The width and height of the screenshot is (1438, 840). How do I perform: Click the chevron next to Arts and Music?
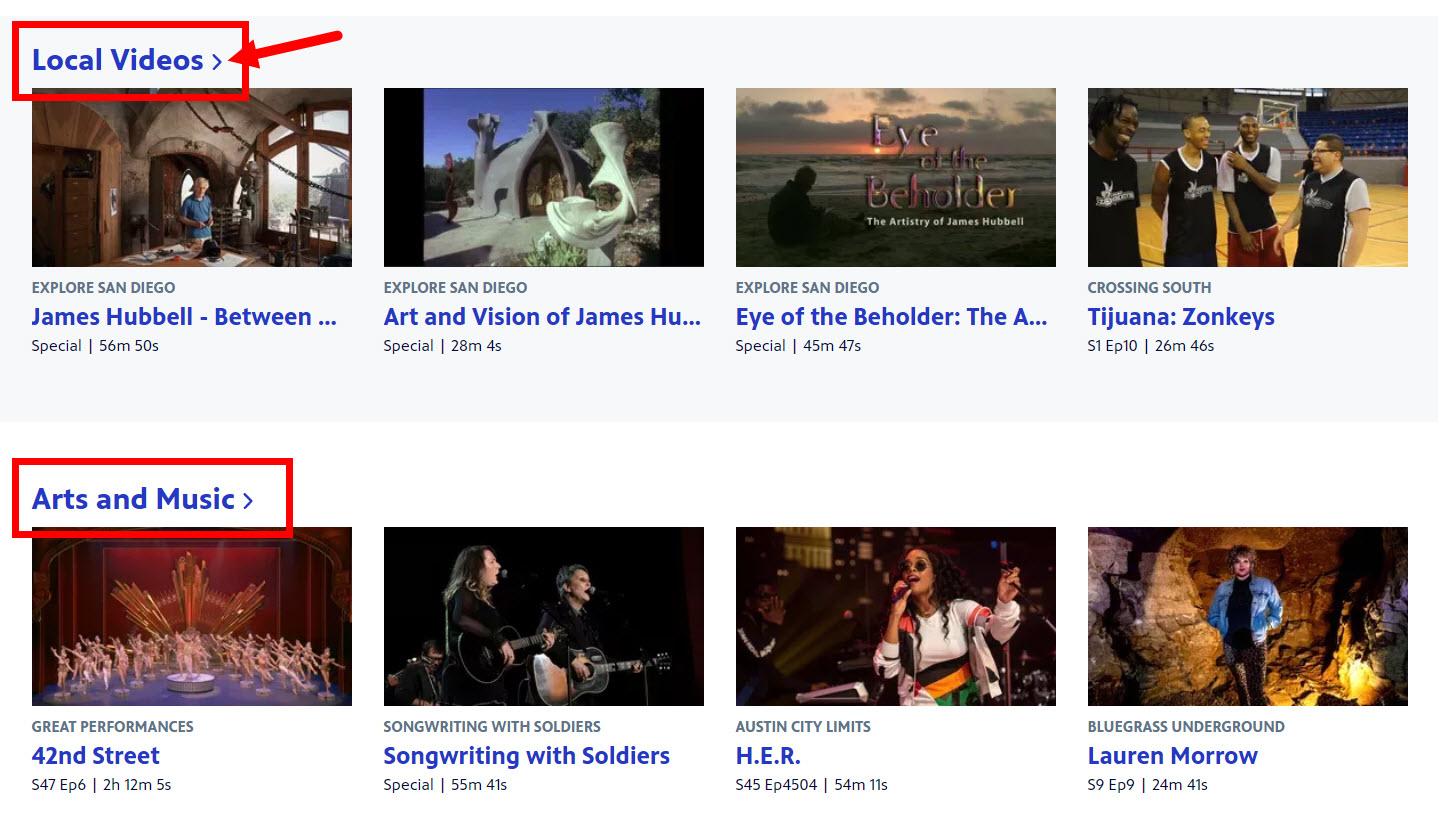[248, 501]
